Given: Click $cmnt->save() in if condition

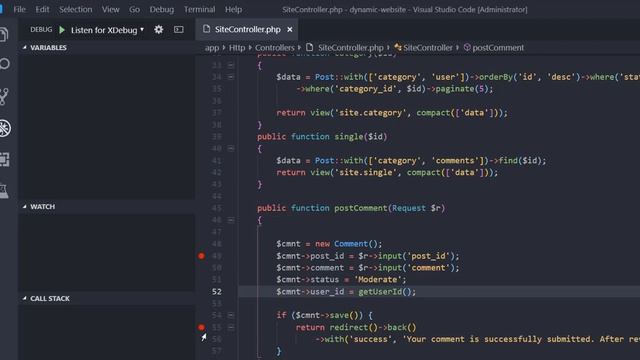Looking at the screenshot, I should coord(329,315).
